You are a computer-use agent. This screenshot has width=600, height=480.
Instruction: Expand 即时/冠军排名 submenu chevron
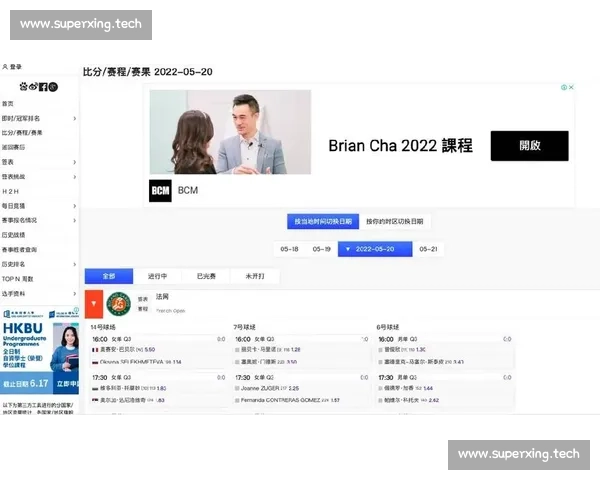point(75,119)
